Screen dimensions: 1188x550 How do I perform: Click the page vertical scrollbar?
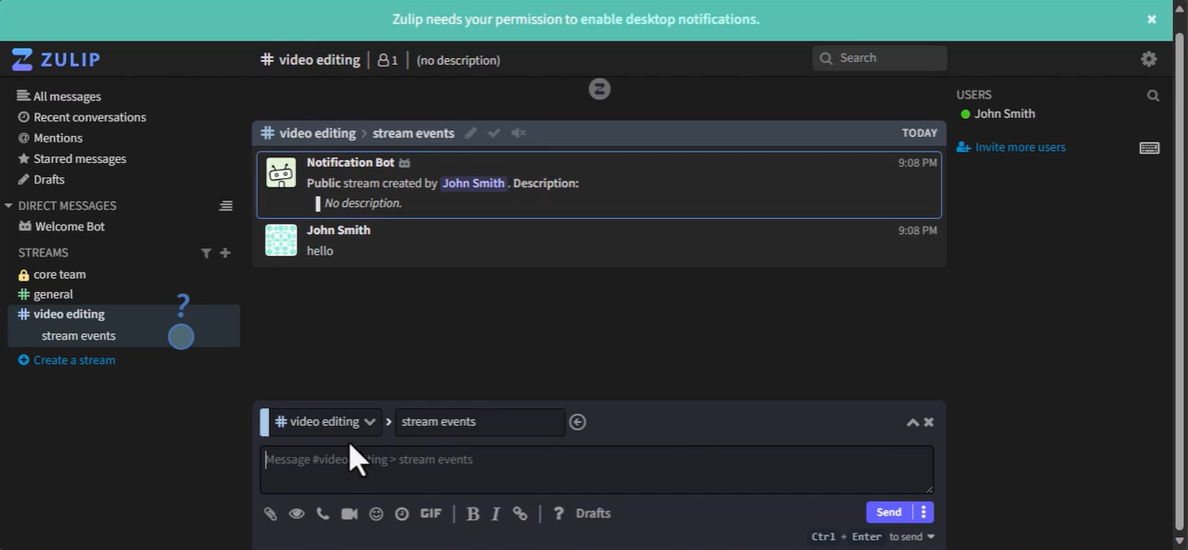coord(1180,280)
